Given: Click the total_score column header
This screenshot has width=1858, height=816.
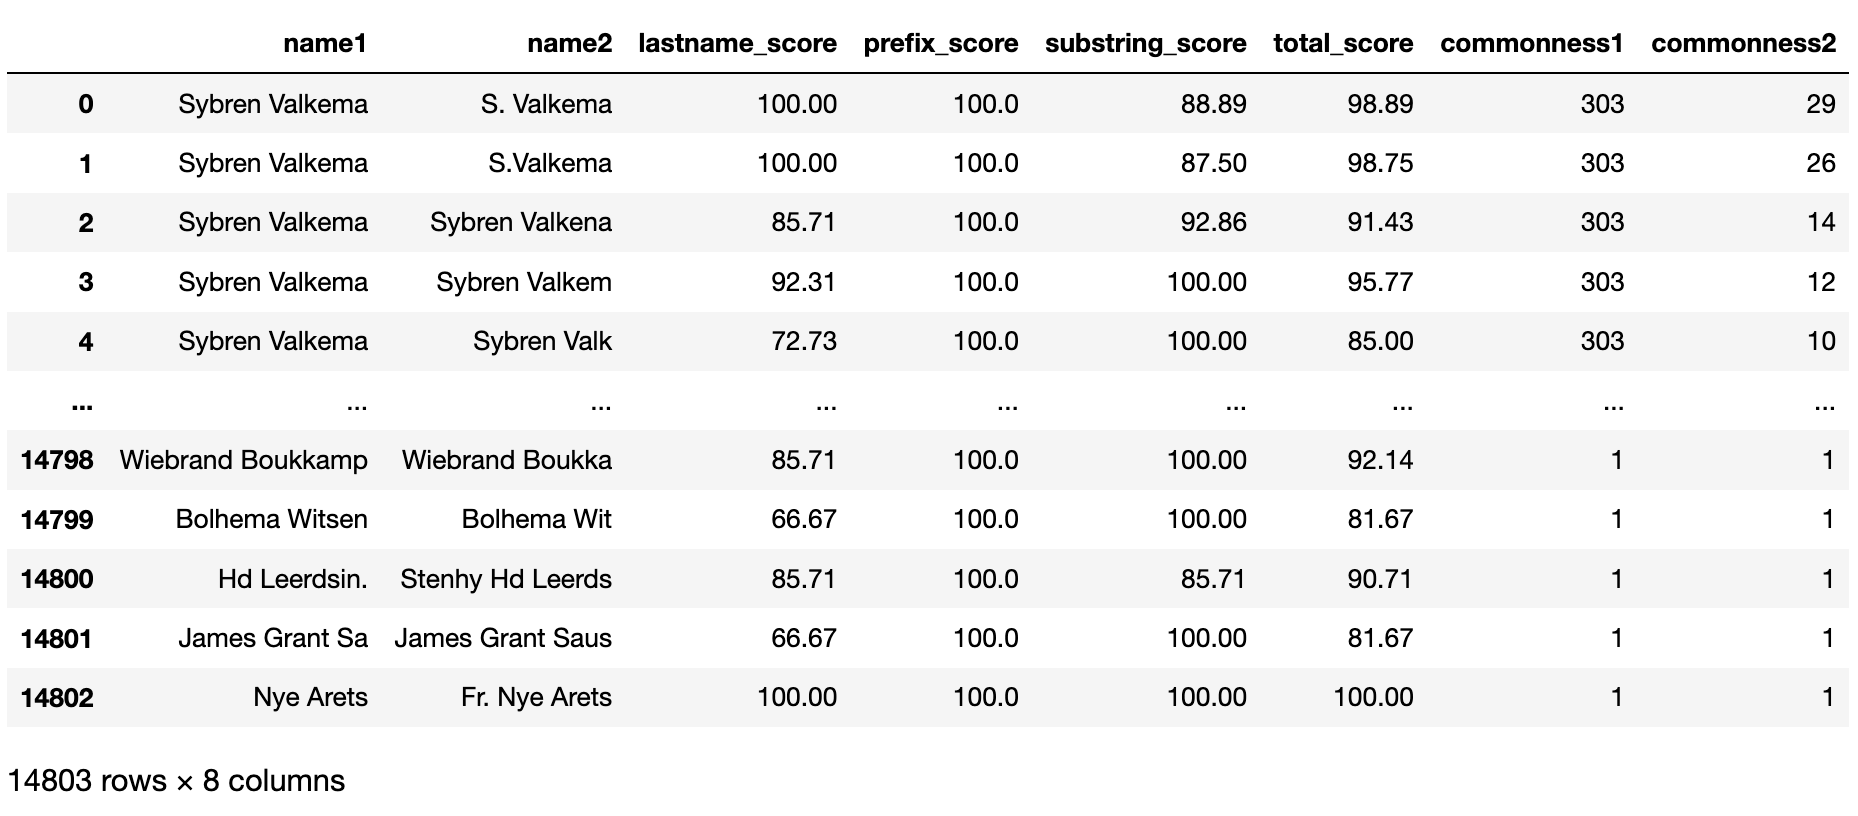Looking at the screenshot, I should coord(1342,43).
